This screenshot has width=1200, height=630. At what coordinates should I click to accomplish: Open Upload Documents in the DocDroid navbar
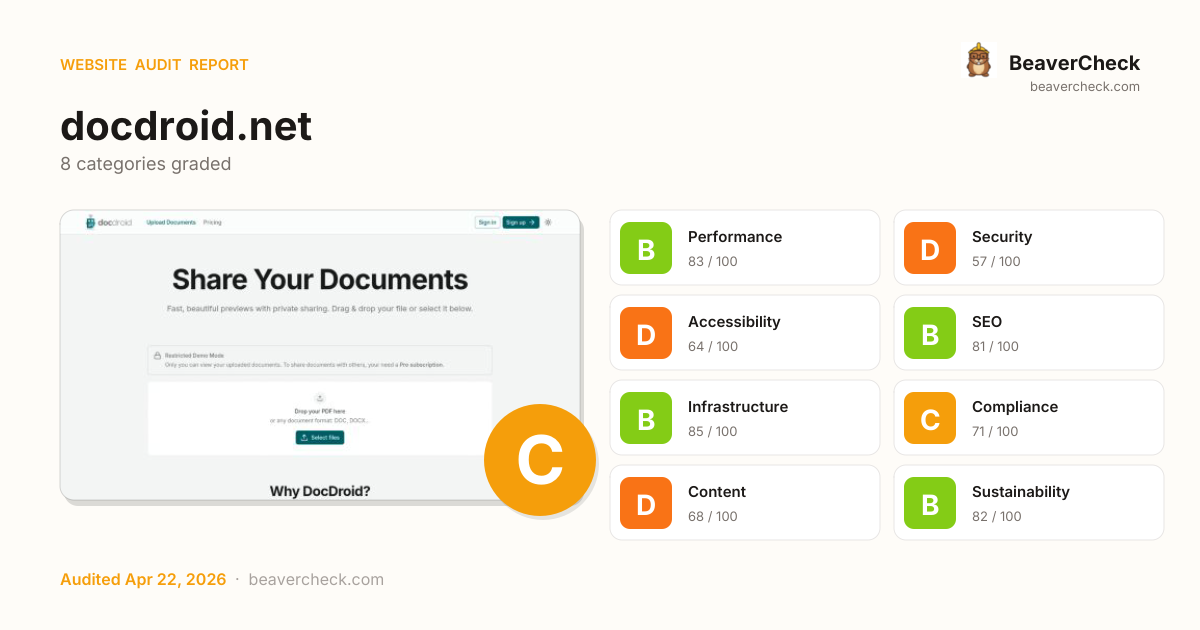point(171,222)
